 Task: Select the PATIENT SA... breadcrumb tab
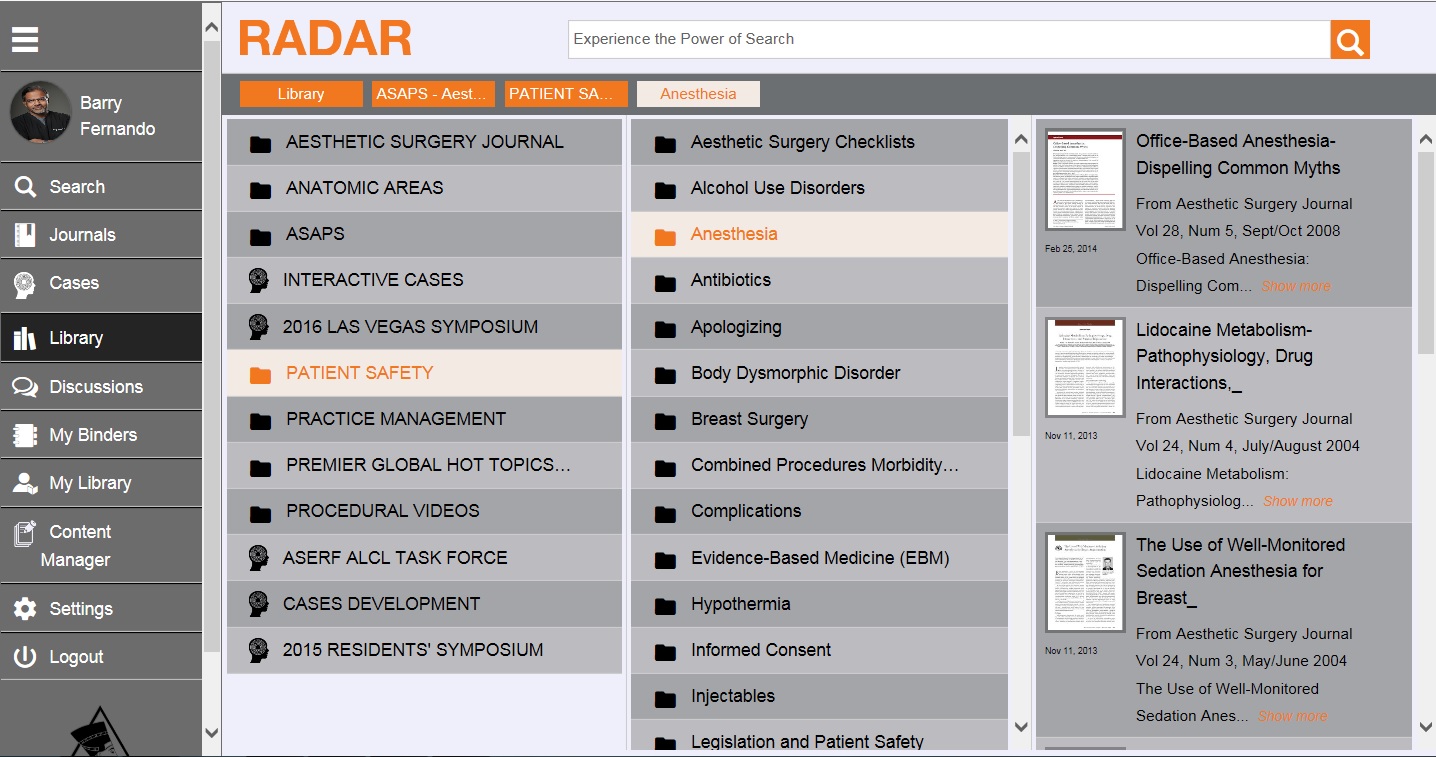coord(566,94)
